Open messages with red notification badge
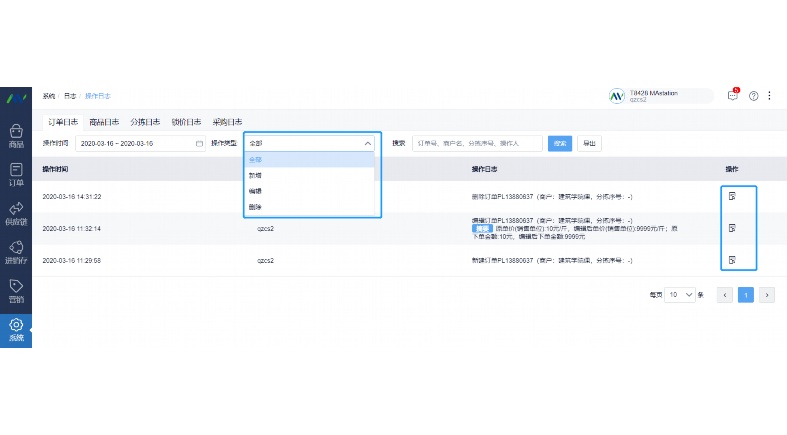Screen dimensions: 787x435 click(733, 95)
